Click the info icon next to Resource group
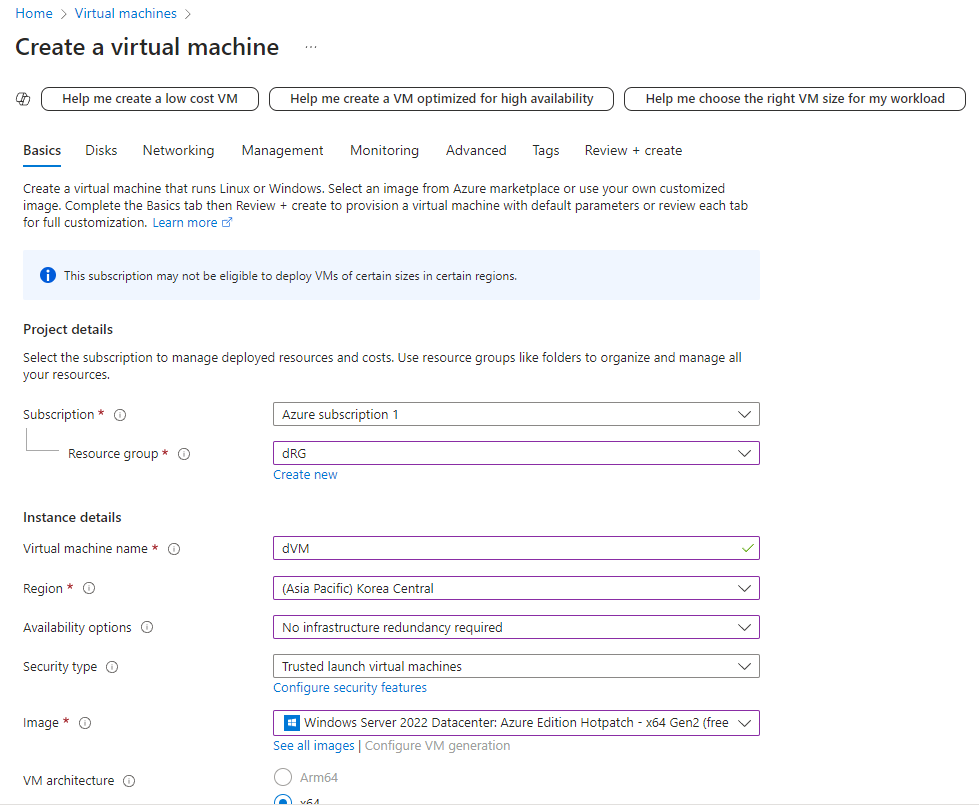The height and width of the screenshot is (812, 979). coord(184,454)
